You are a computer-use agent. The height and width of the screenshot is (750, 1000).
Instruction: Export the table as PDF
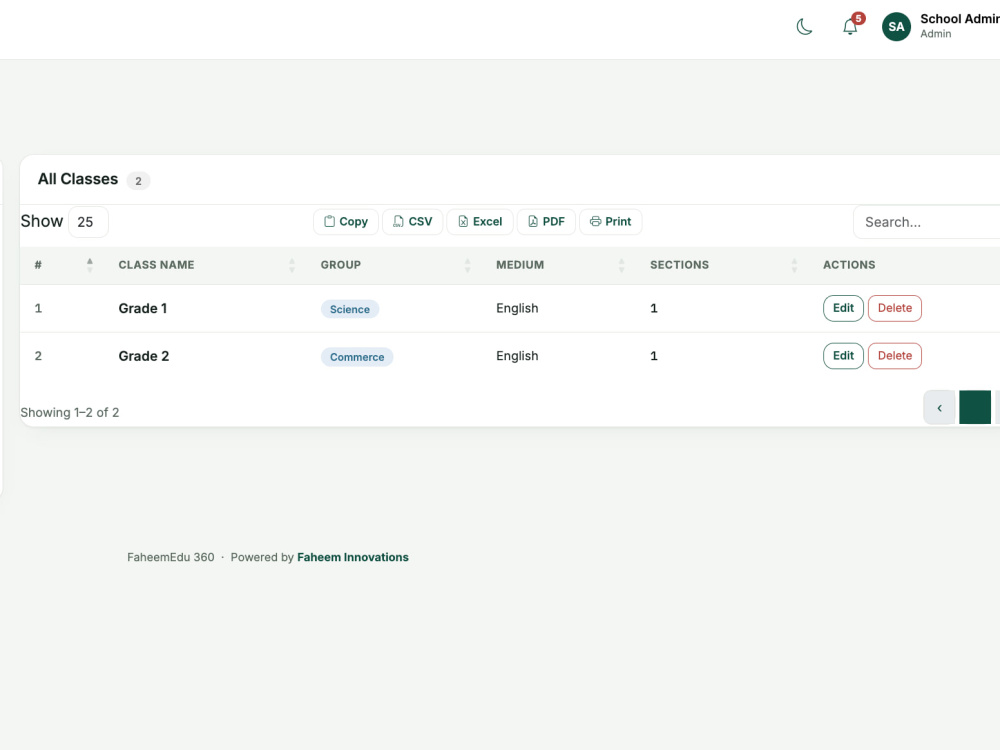tap(547, 222)
